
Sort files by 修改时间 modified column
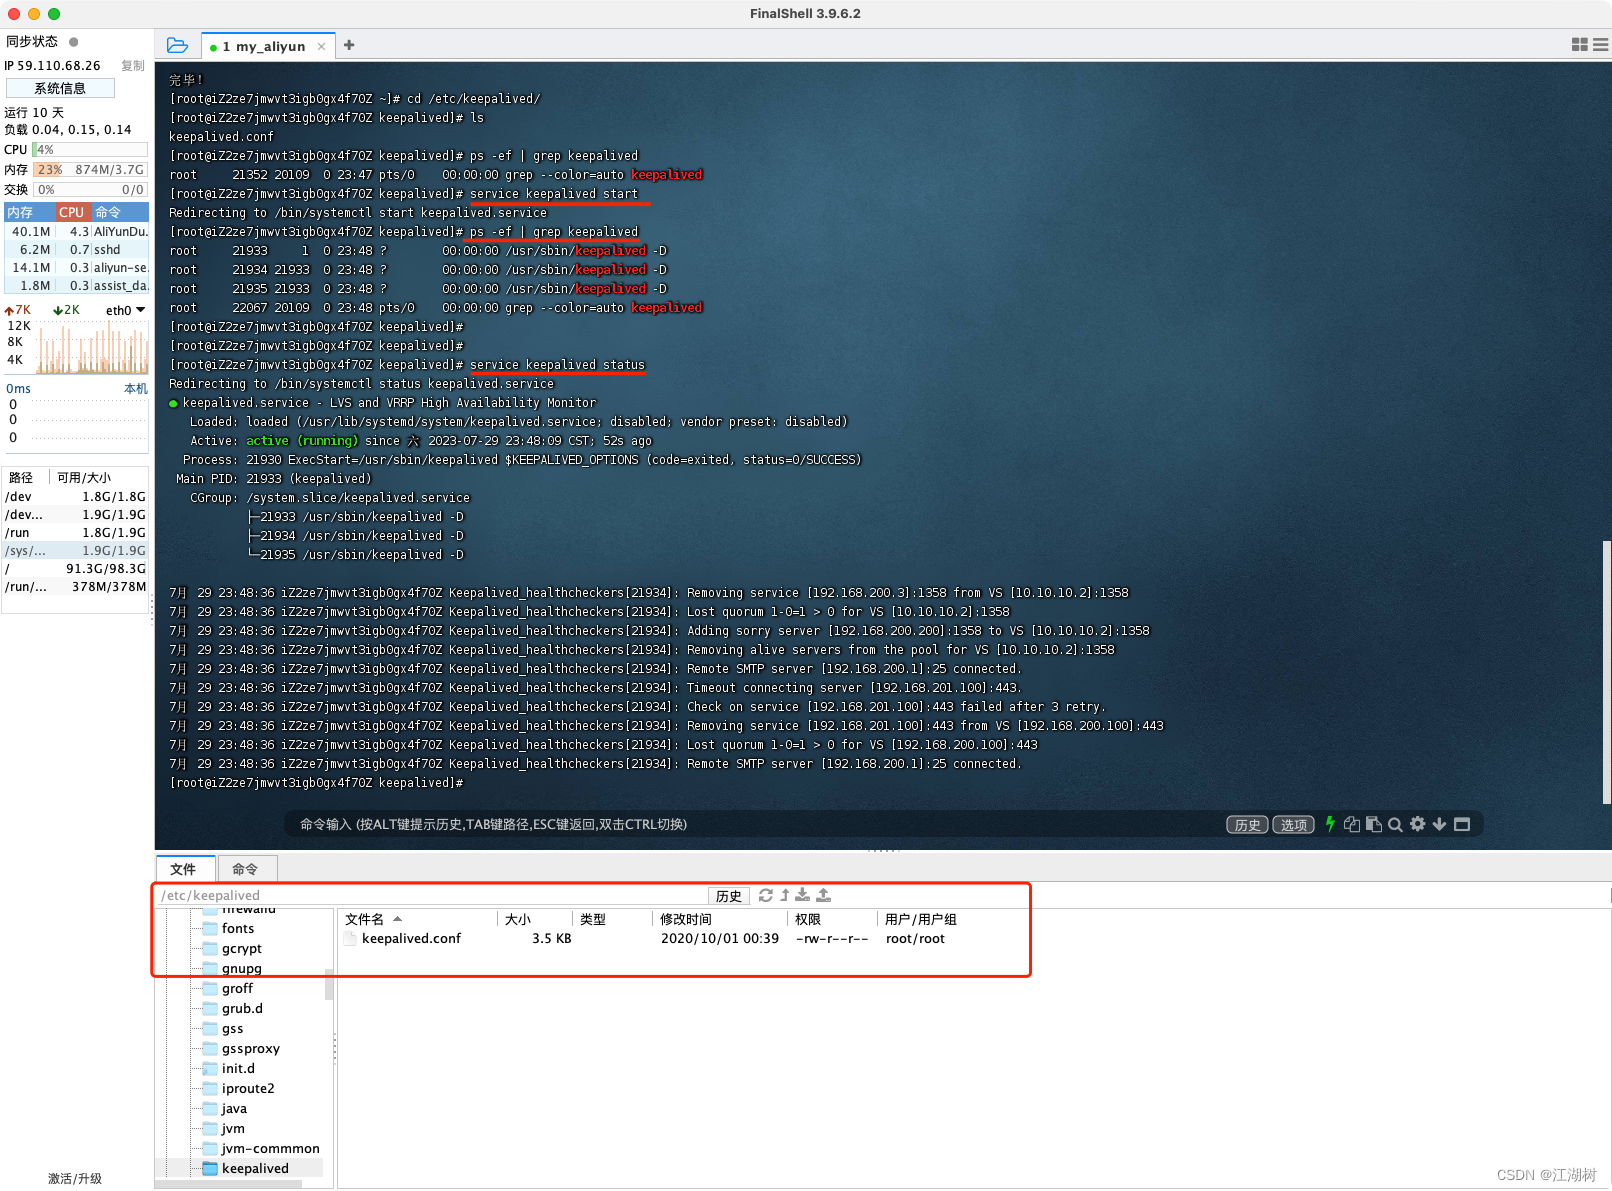pos(719,919)
